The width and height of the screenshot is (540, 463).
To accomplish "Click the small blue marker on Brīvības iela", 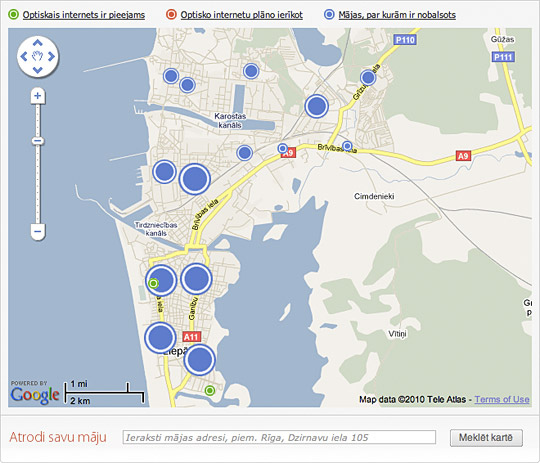I will pyautogui.click(x=347, y=146).
